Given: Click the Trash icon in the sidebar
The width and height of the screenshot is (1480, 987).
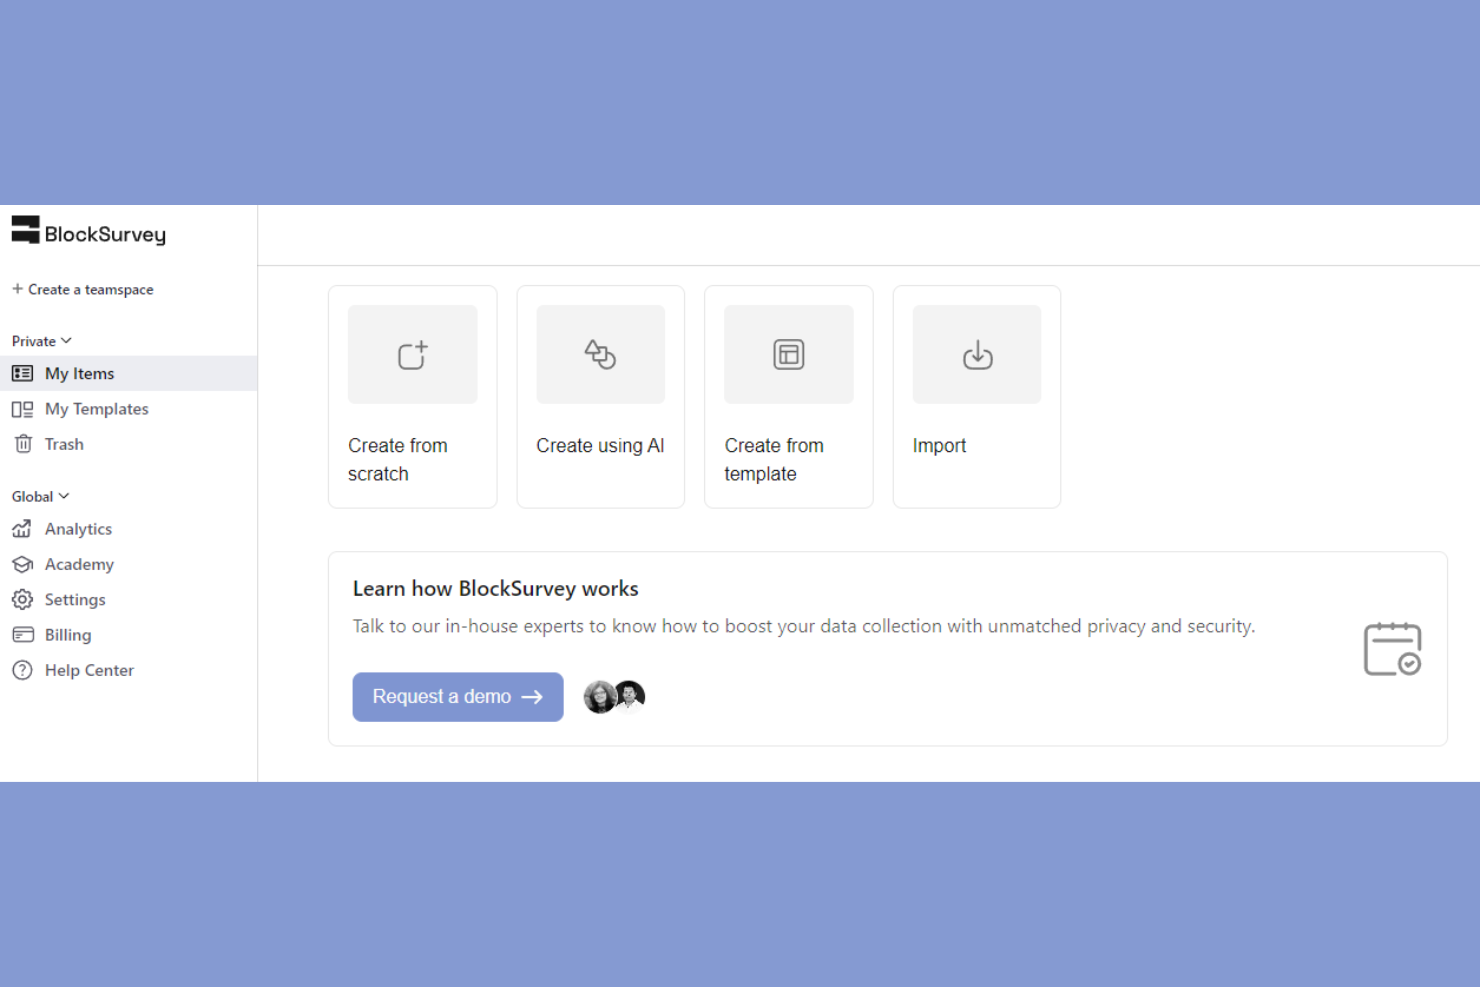Looking at the screenshot, I should [x=23, y=443].
